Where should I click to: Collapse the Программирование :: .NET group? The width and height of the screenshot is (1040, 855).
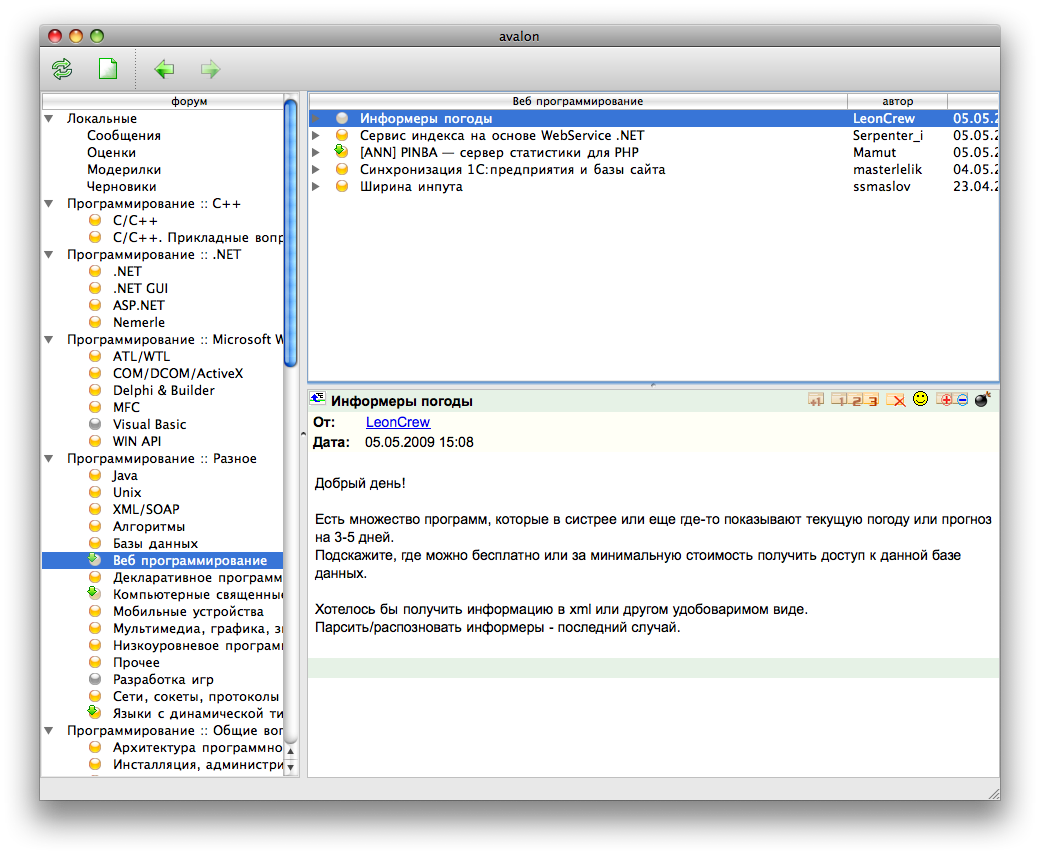click(48, 255)
